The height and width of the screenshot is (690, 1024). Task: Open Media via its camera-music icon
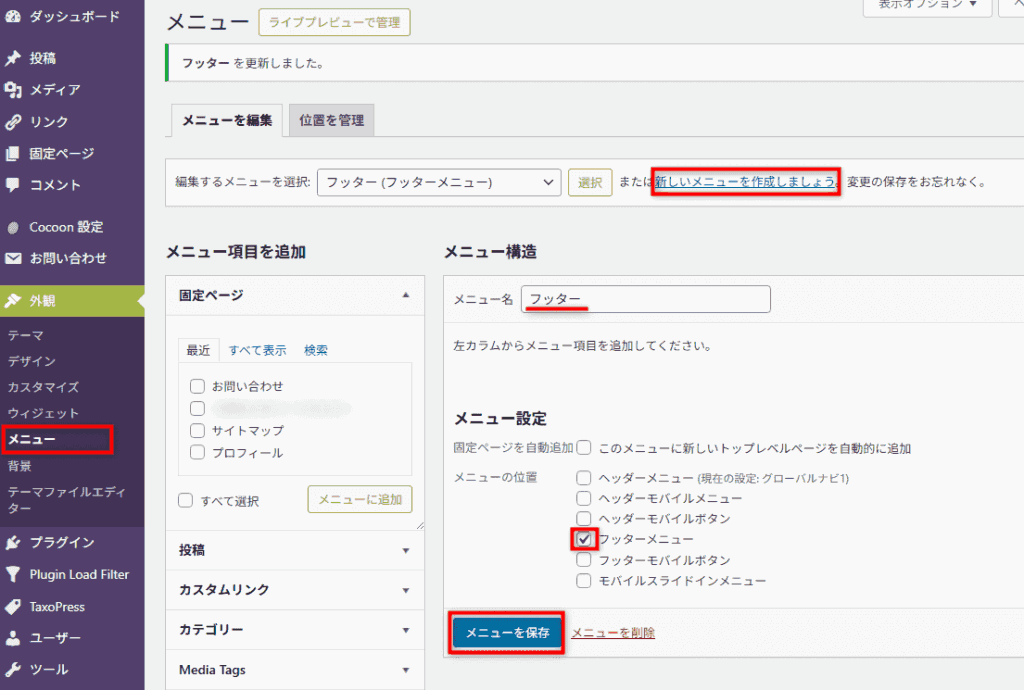[x=13, y=90]
